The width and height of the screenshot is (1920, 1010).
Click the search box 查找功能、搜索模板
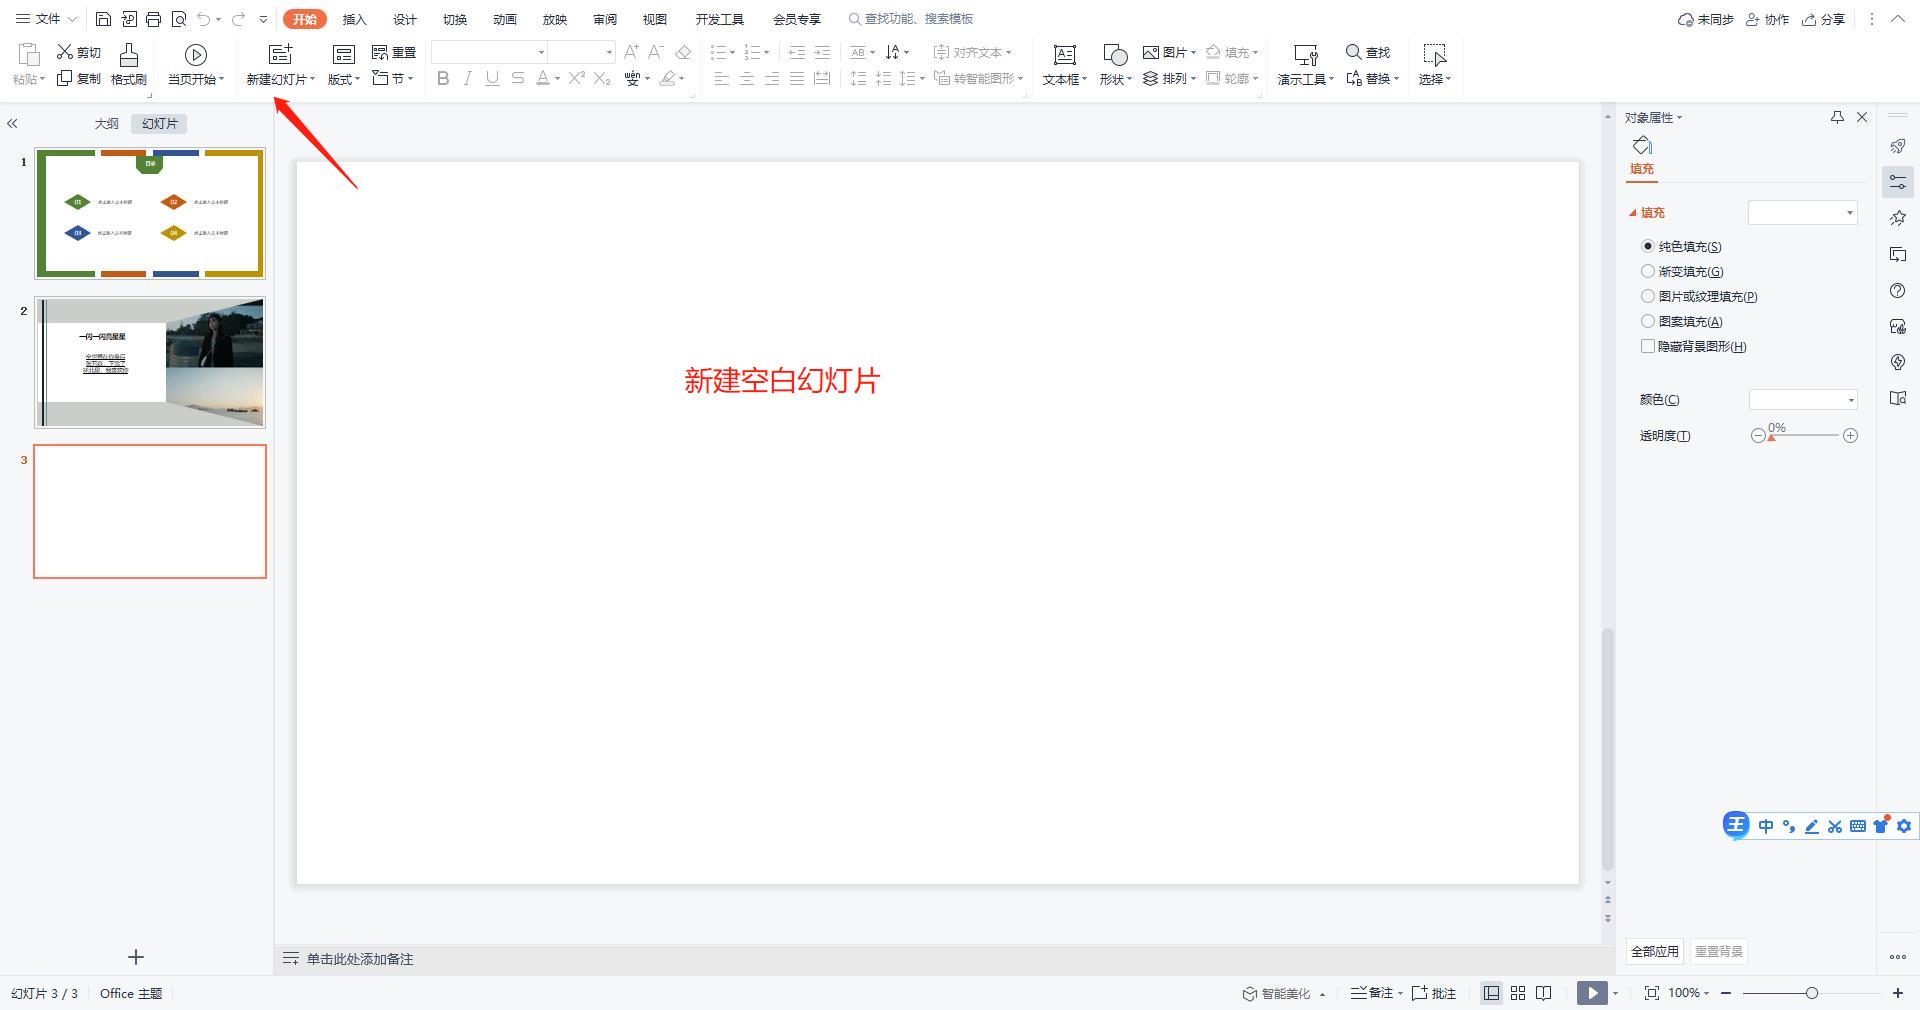(911, 19)
